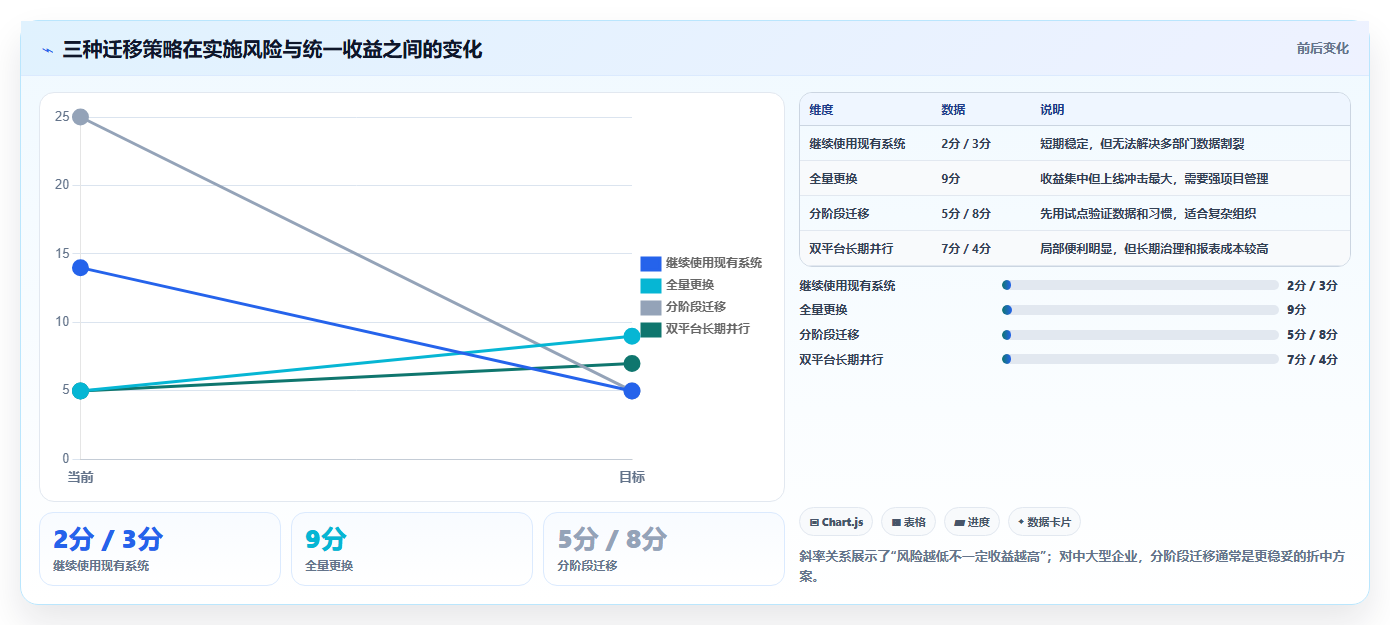This screenshot has height=625, width=1390.
Task: Click the blue data point at 14
Action: click(81, 267)
